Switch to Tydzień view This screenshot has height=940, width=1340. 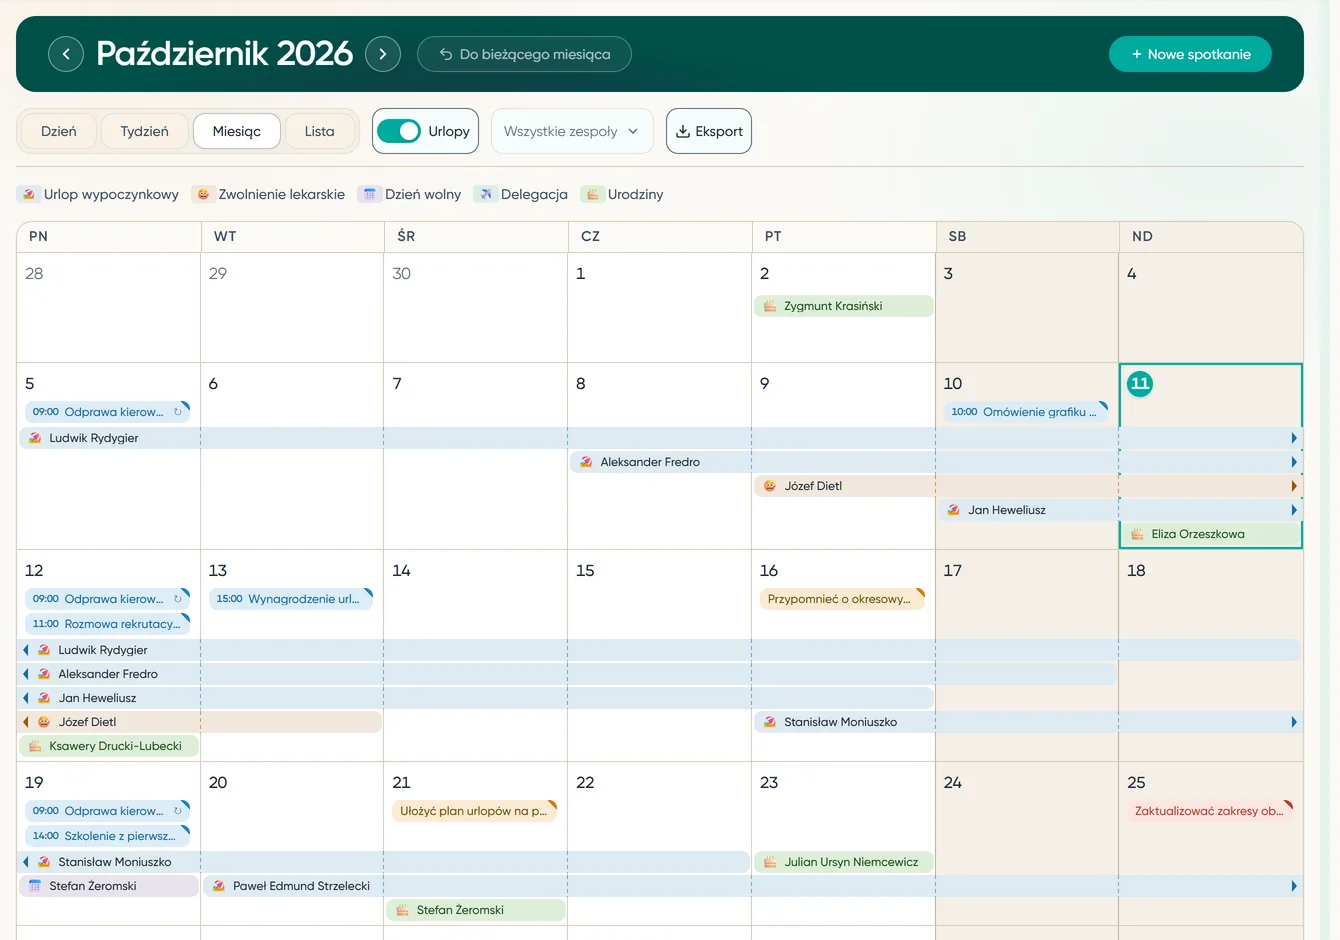coord(145,131)
